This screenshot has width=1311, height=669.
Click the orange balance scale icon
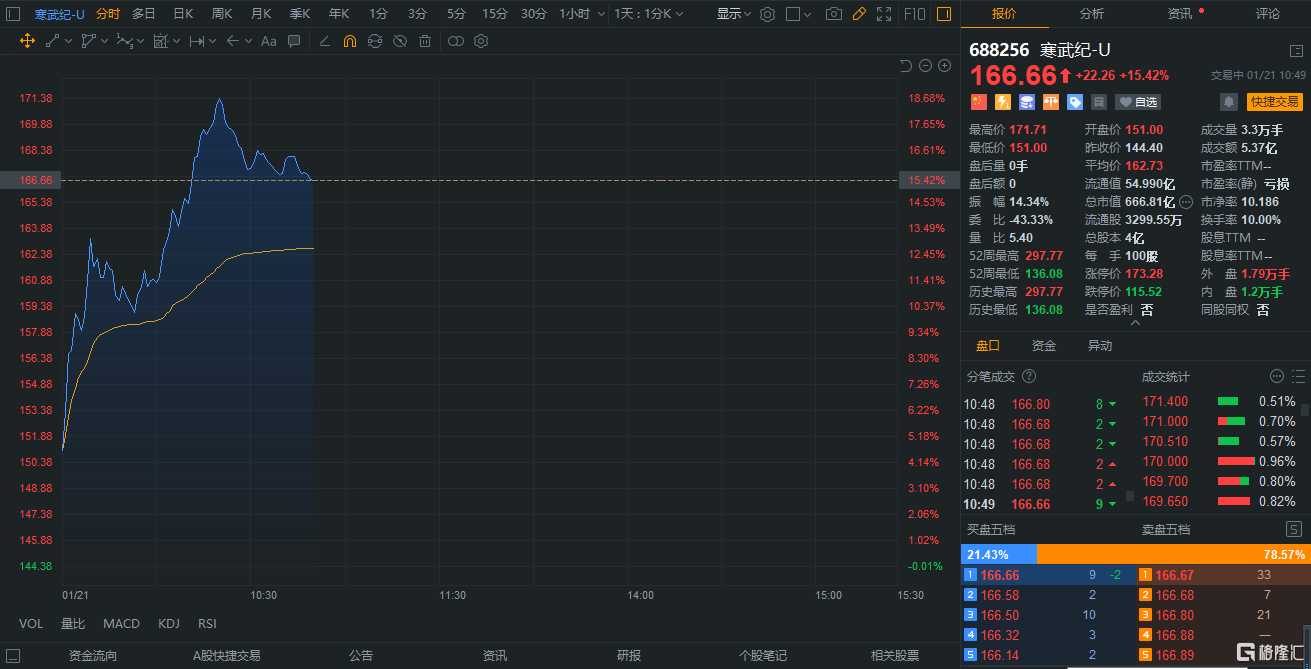pyautogui.click(x=1050, y=102)
